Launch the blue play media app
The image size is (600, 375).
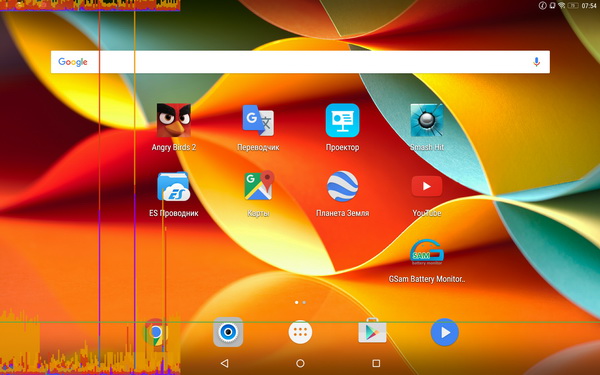pyautogui.click(x=445, y=332)
